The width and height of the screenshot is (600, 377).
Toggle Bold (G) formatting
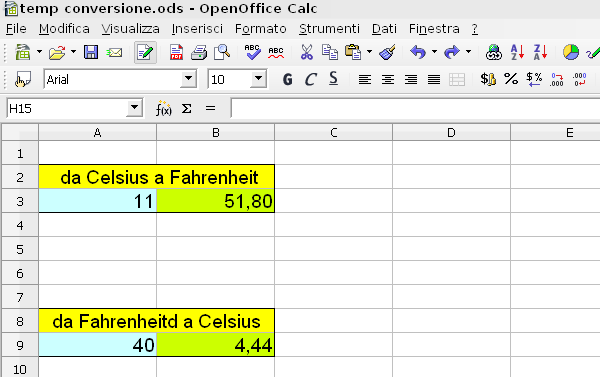[287, 80]
